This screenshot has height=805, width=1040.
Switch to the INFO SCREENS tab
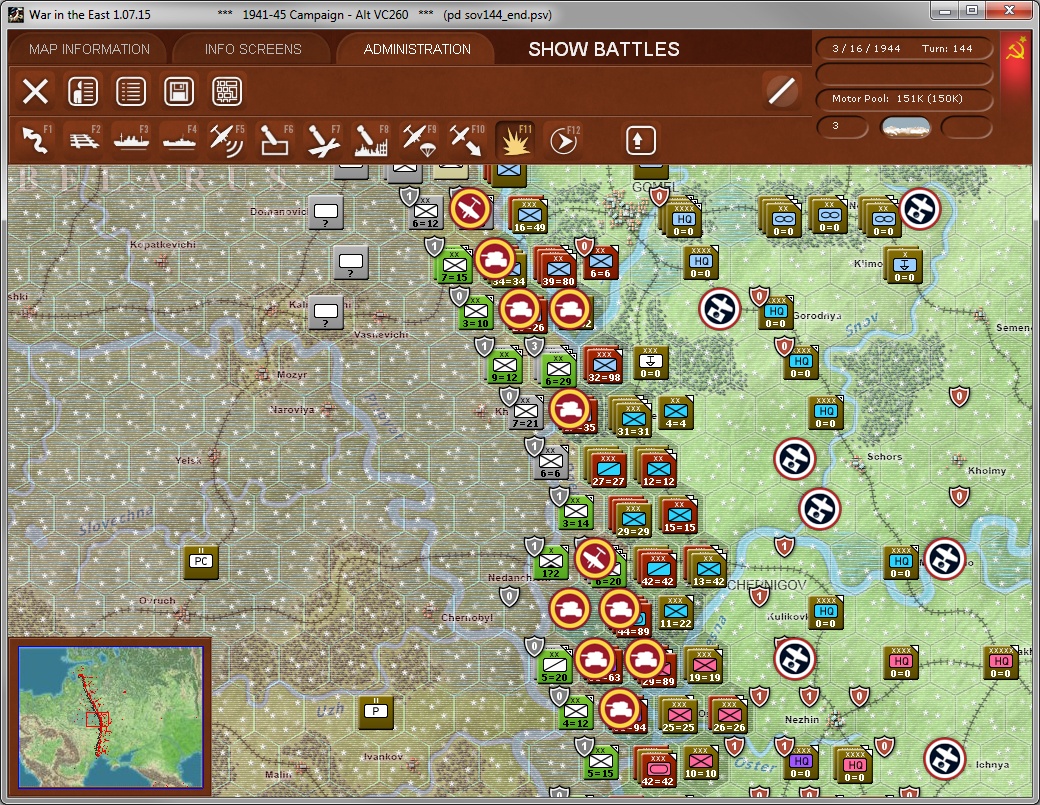coord(253,49)
